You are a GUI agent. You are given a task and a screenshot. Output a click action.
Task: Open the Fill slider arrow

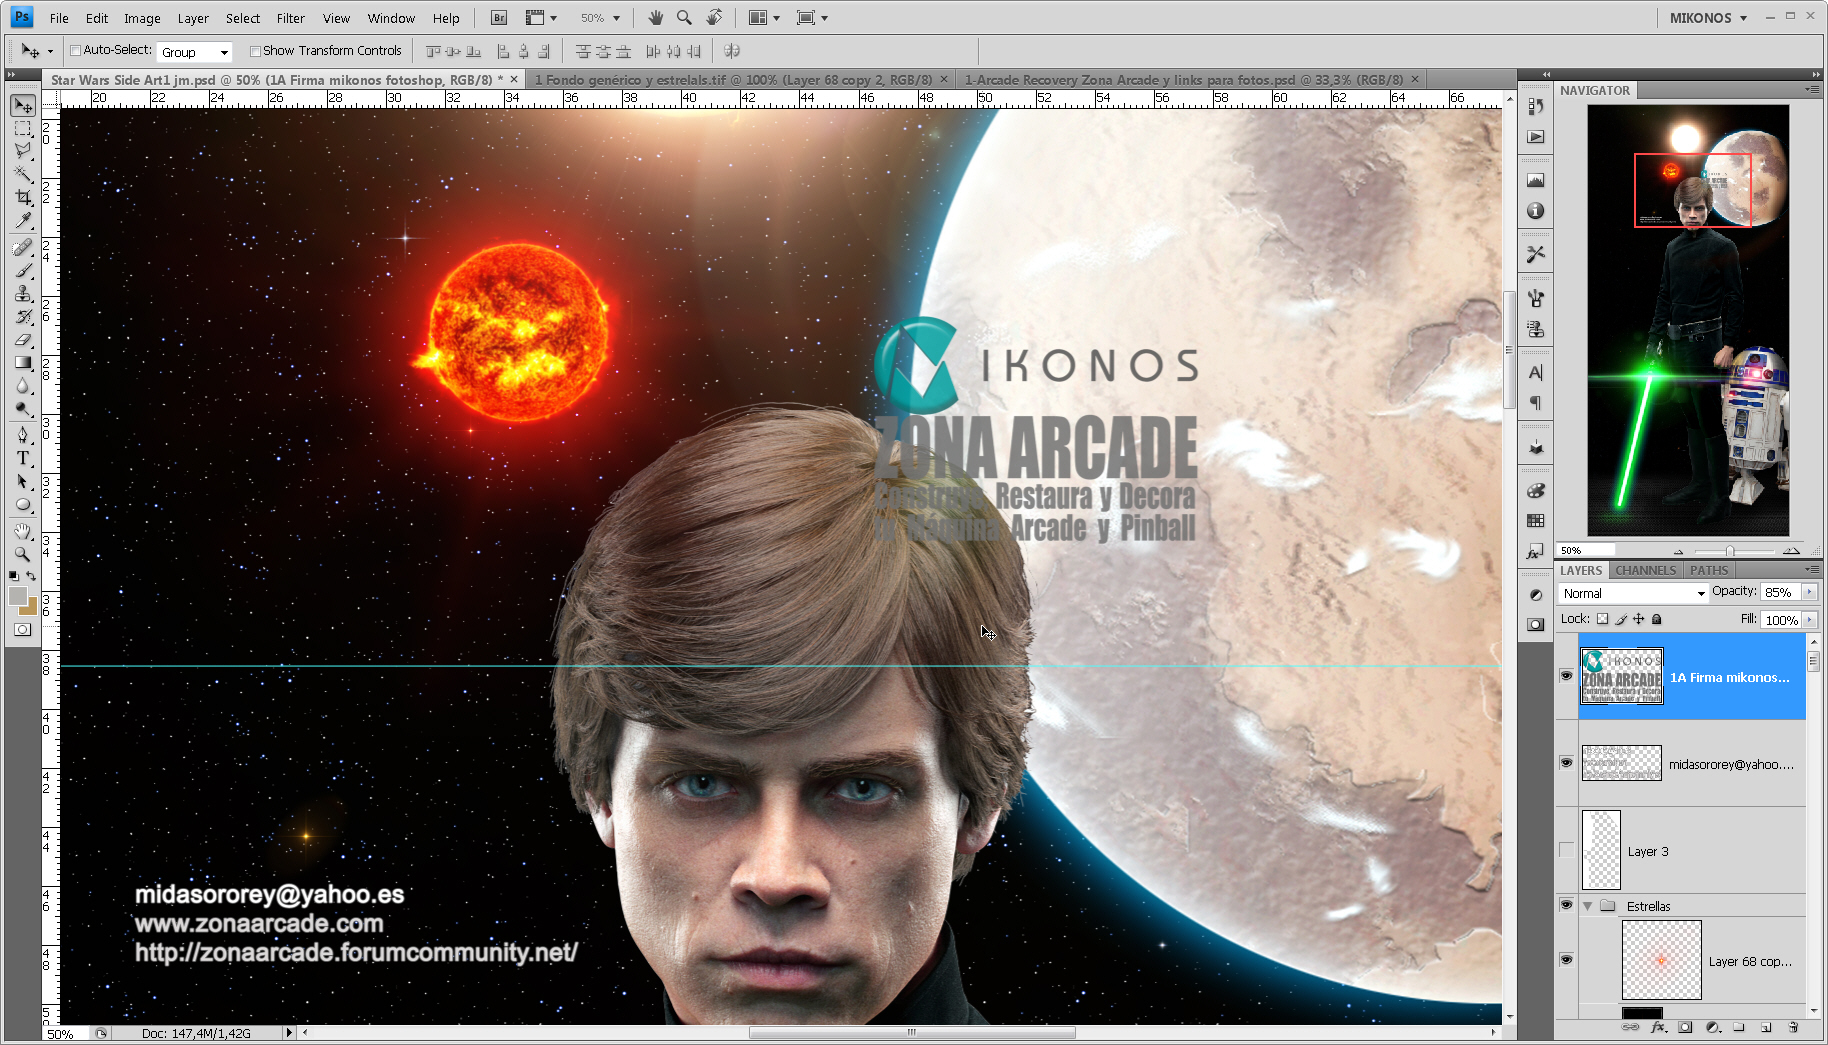point(1809,620)
